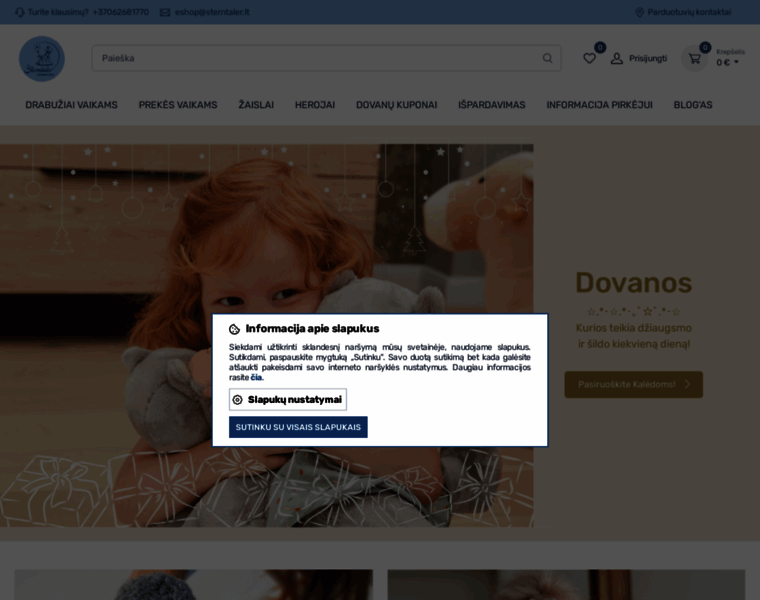The image size is (760, 600).
Task: Click the "čia" link in cookie notice
Action: 256,378
